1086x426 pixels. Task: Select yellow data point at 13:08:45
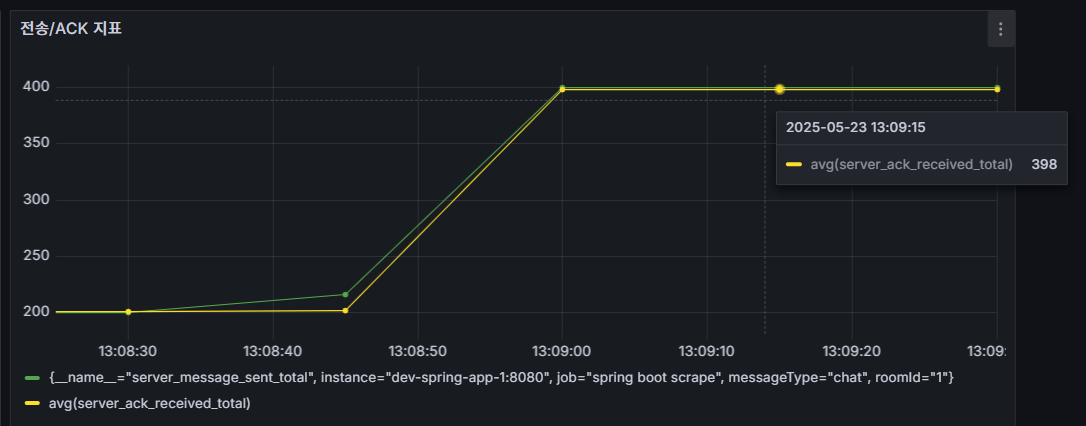[x=345, y=310]
